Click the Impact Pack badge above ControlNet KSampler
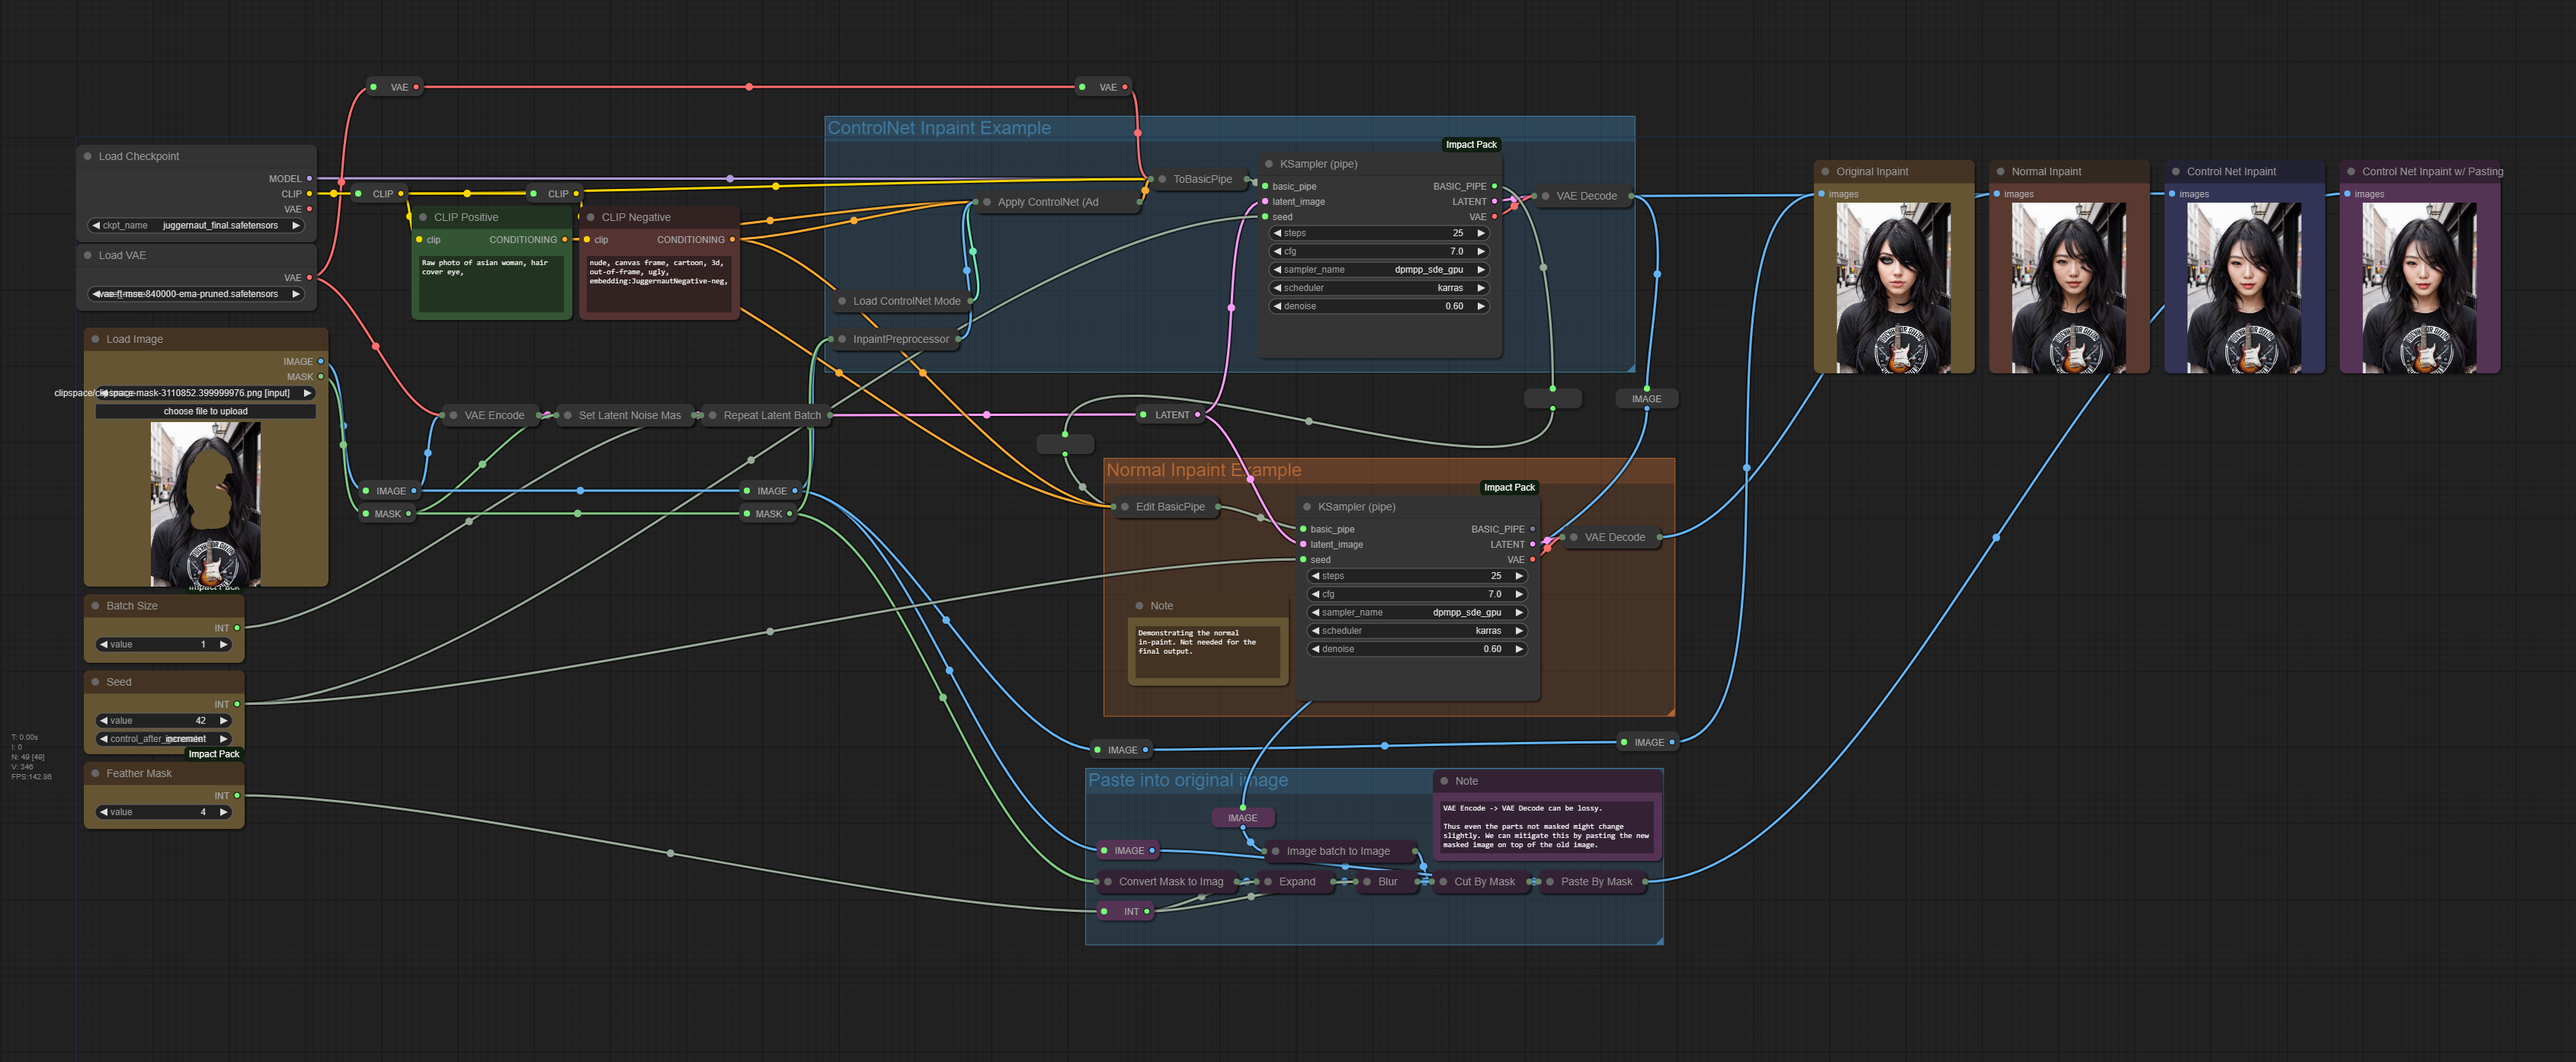Screen dimensions: 2576x1062 [1470, 145]
